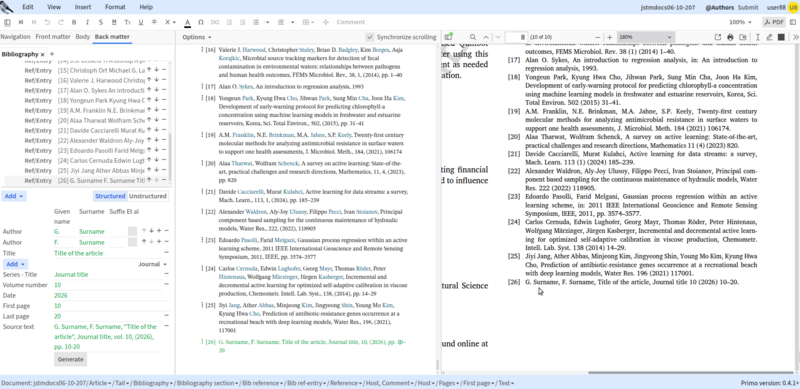
Task: Open the Journal type dropdown
Action: pyautogui.click(x=153, y=264)
